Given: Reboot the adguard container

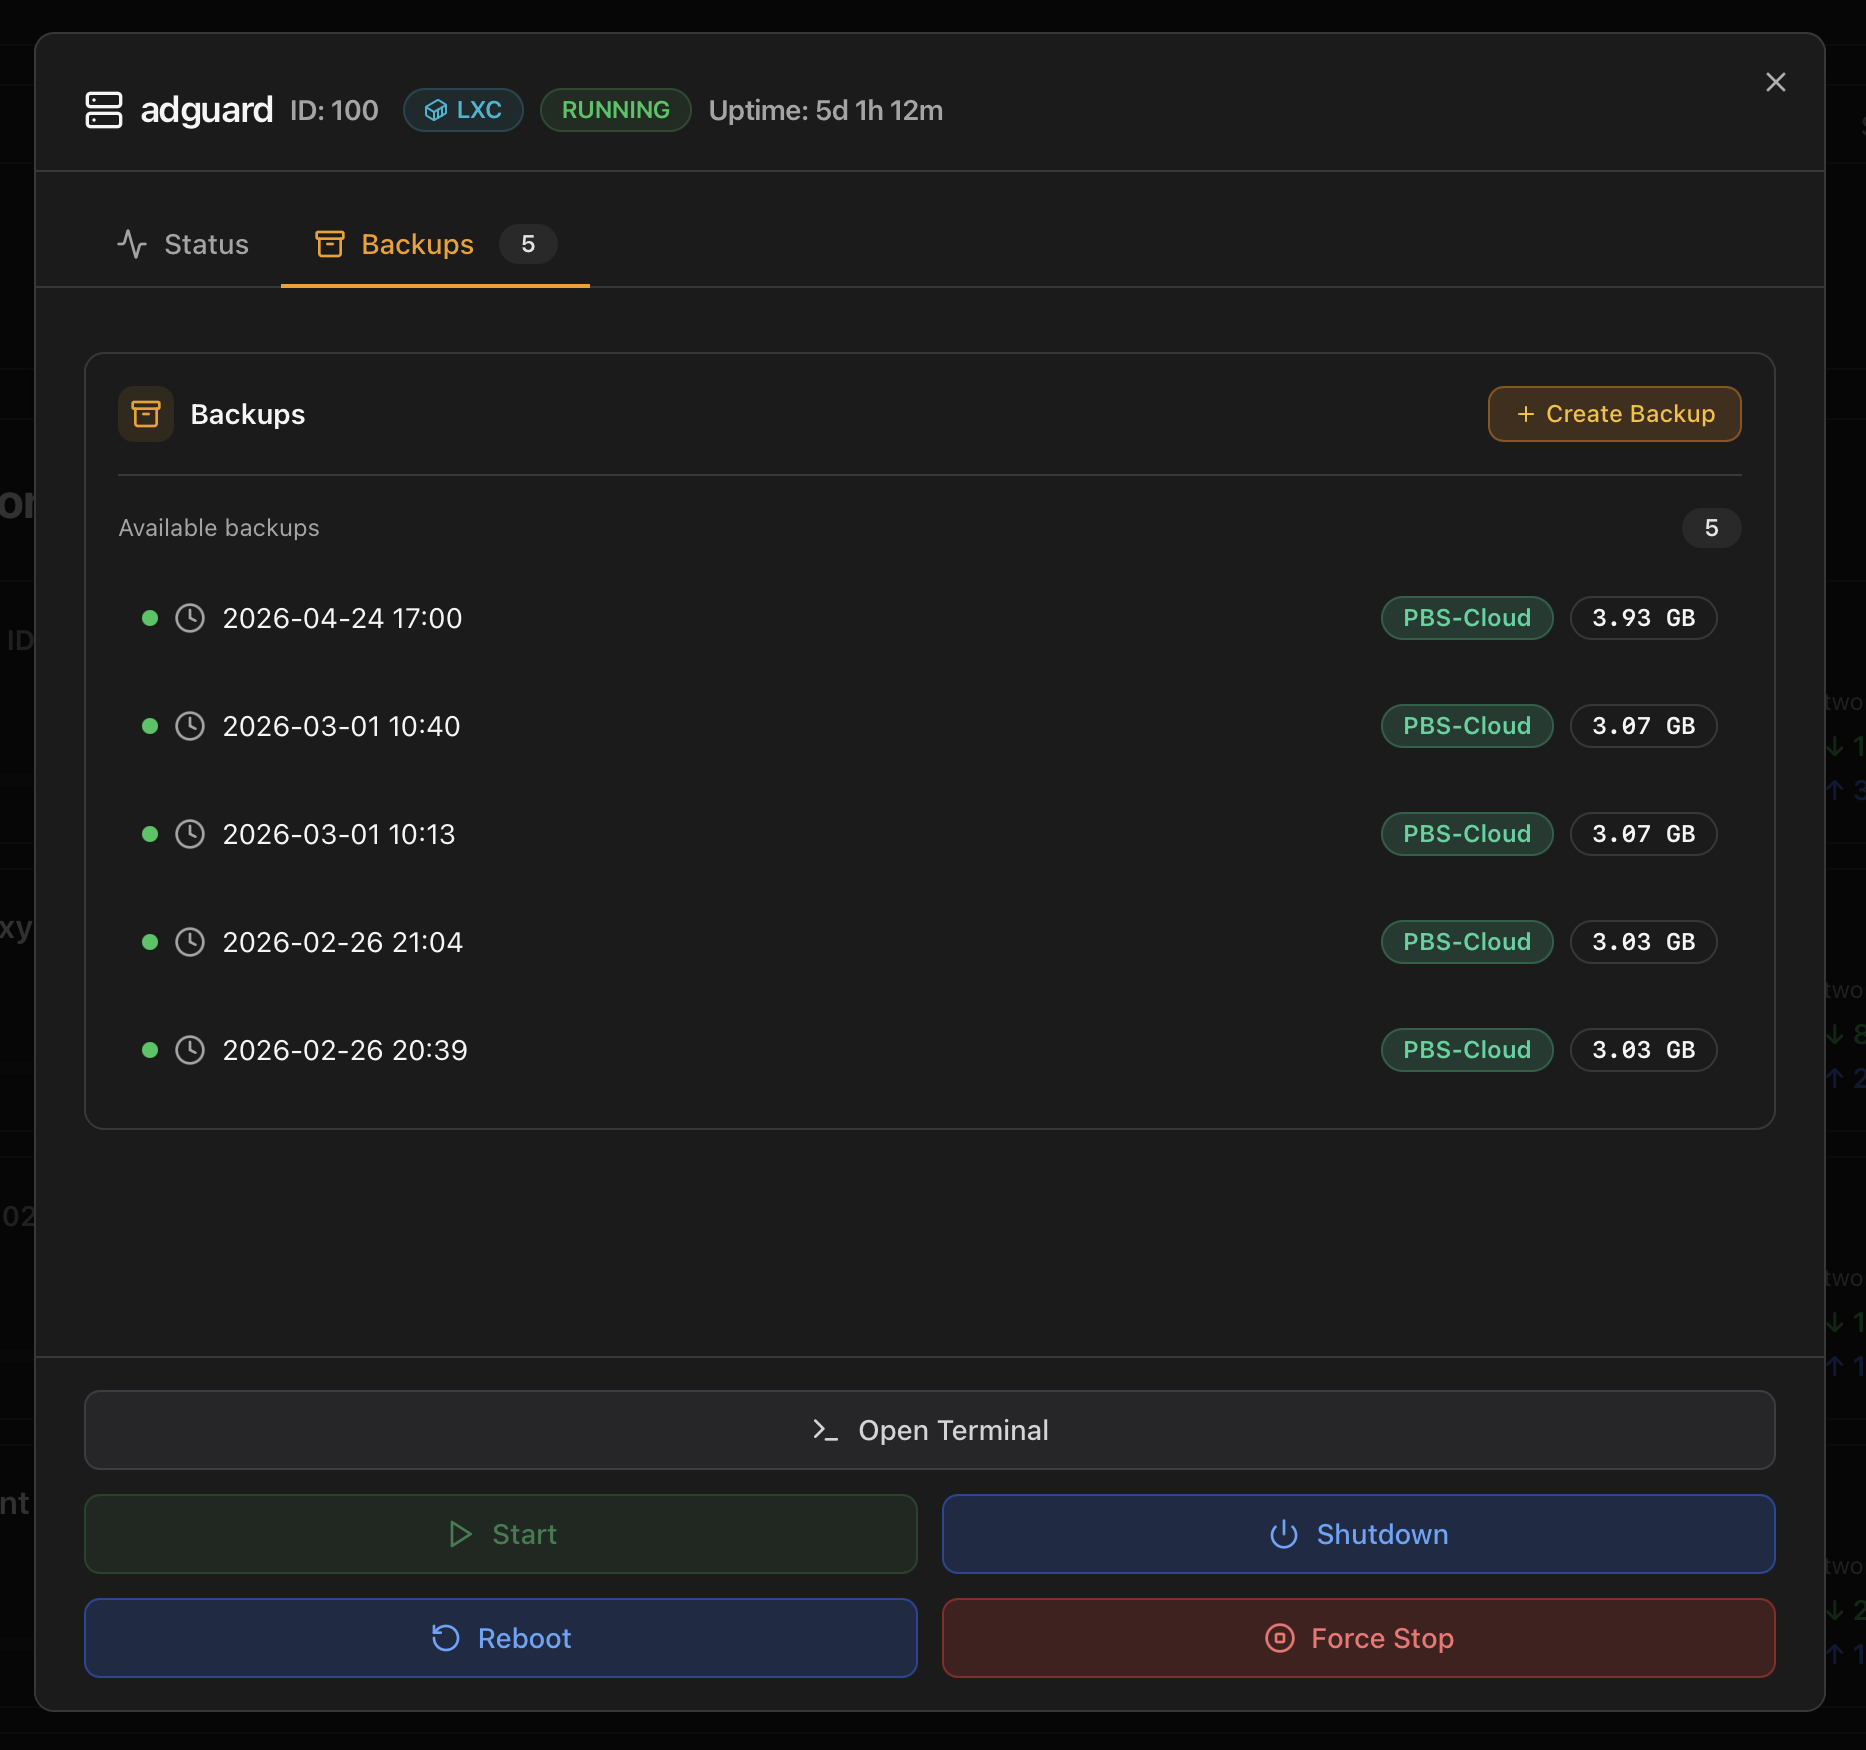Looking at the screenshot, I should 501,1638.
